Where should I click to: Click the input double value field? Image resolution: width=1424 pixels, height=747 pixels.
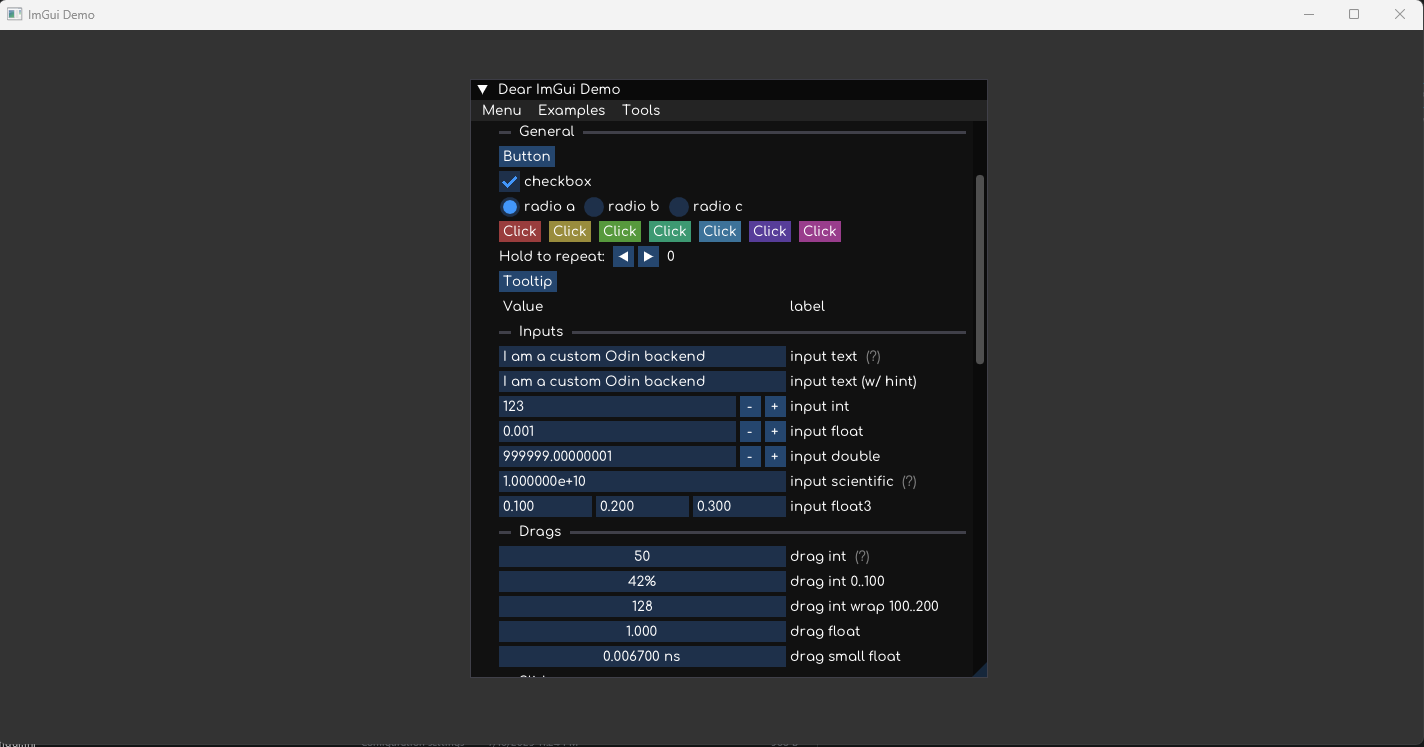click(617, 456)
